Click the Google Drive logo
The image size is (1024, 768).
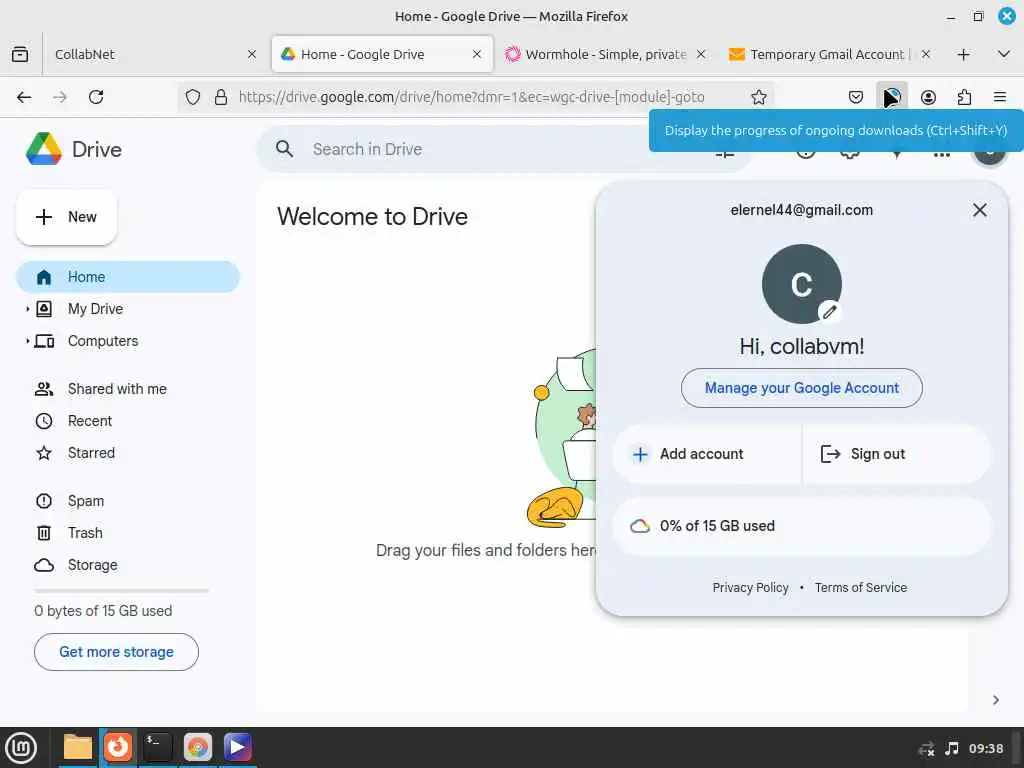[x=44, y=149]
